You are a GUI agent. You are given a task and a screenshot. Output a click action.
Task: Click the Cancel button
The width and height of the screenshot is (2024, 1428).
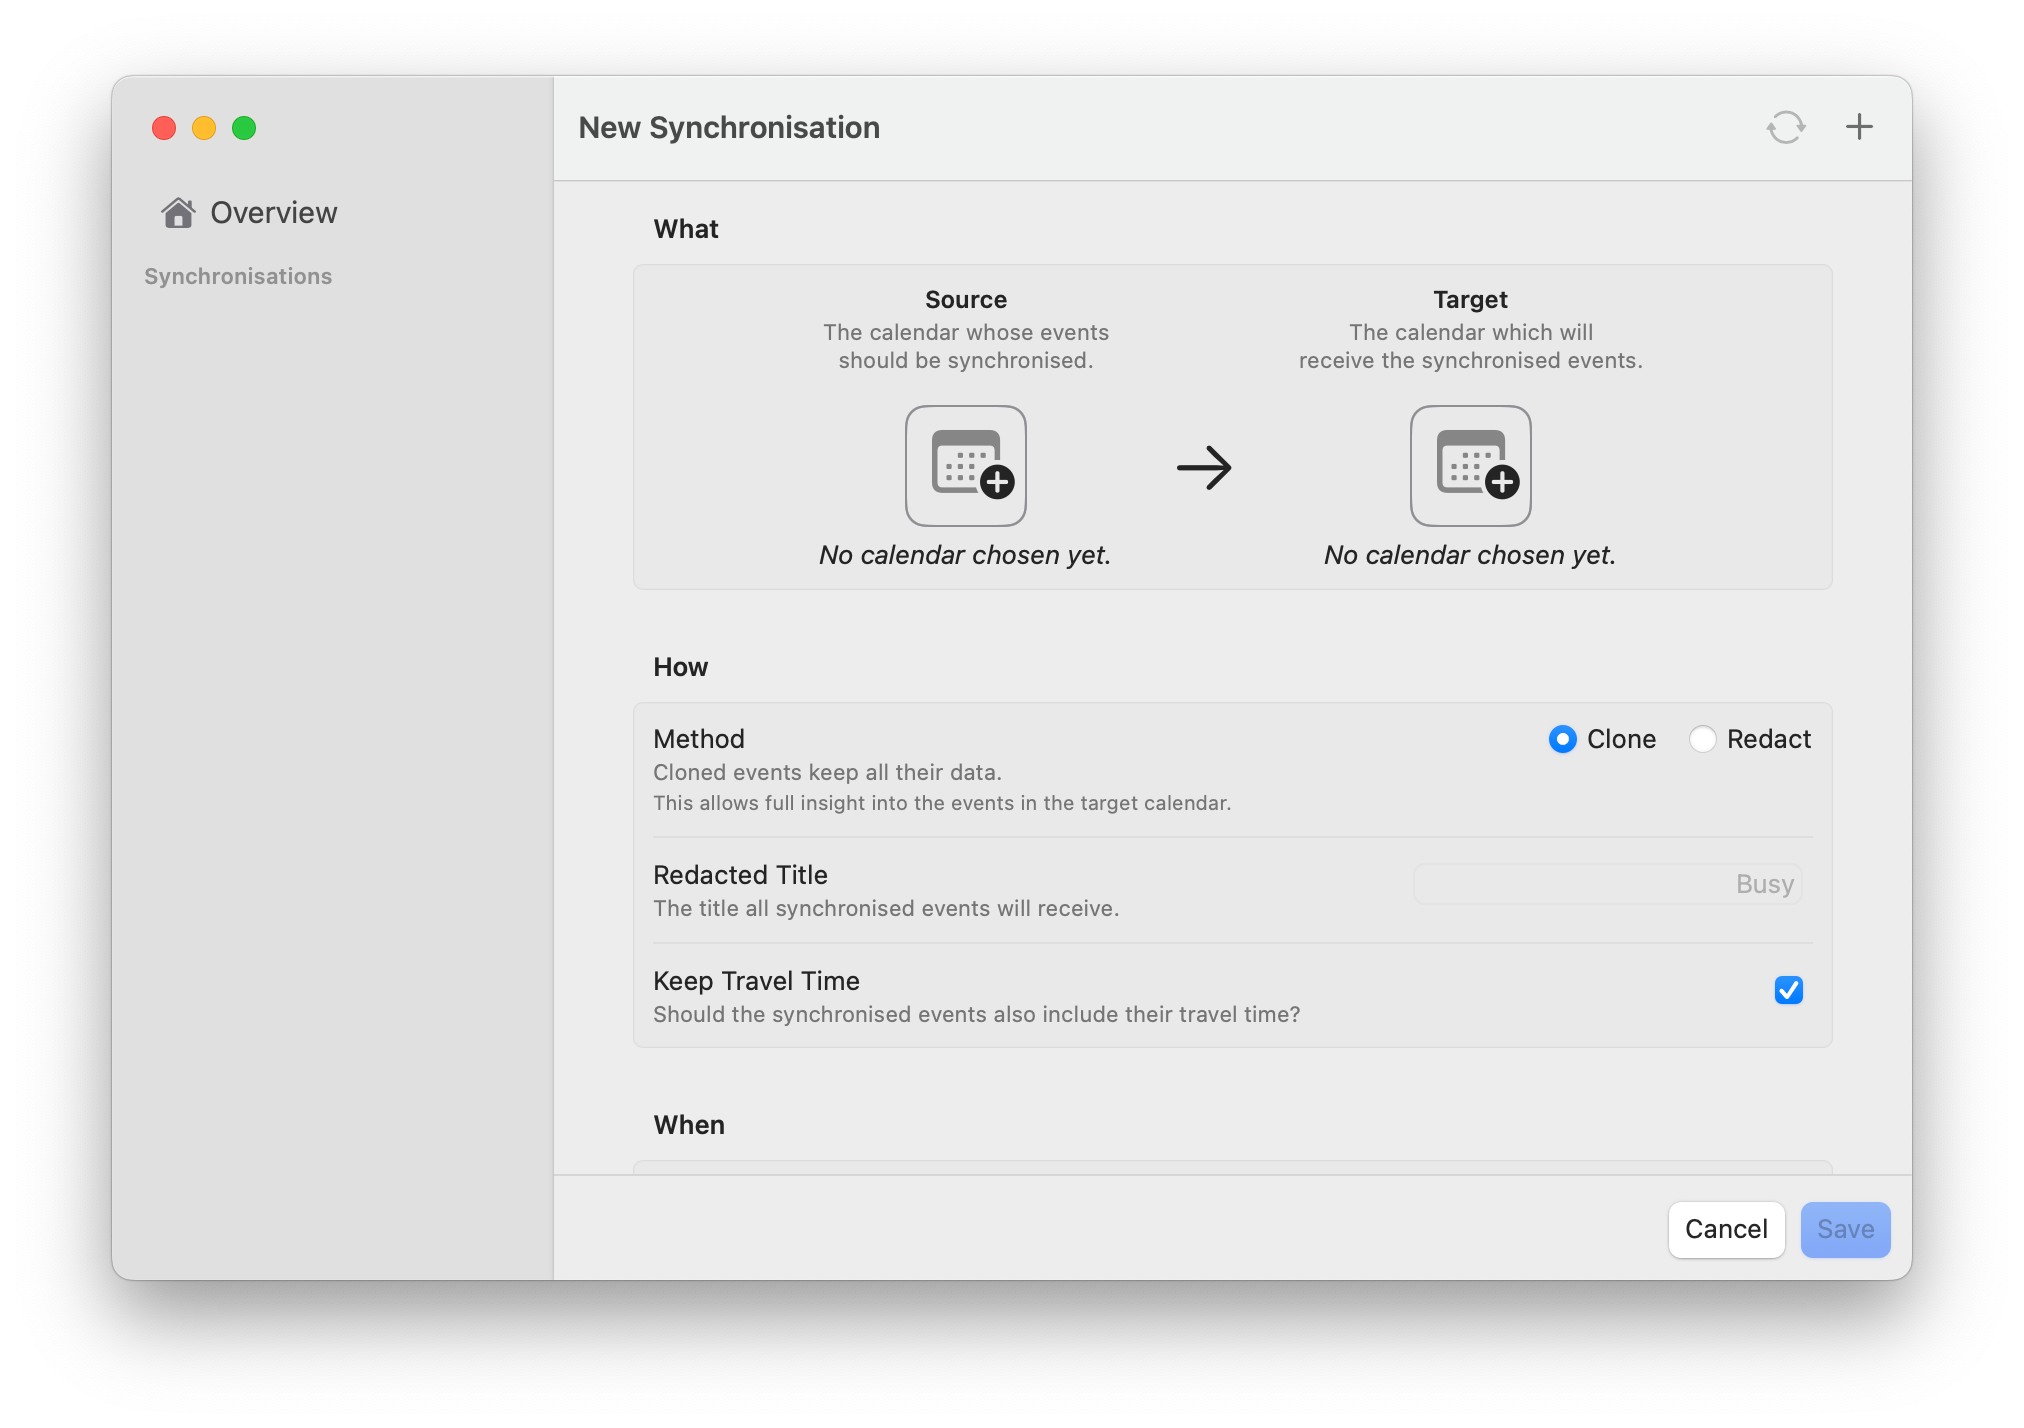pyautogui.click(x=1726, y=1229)
